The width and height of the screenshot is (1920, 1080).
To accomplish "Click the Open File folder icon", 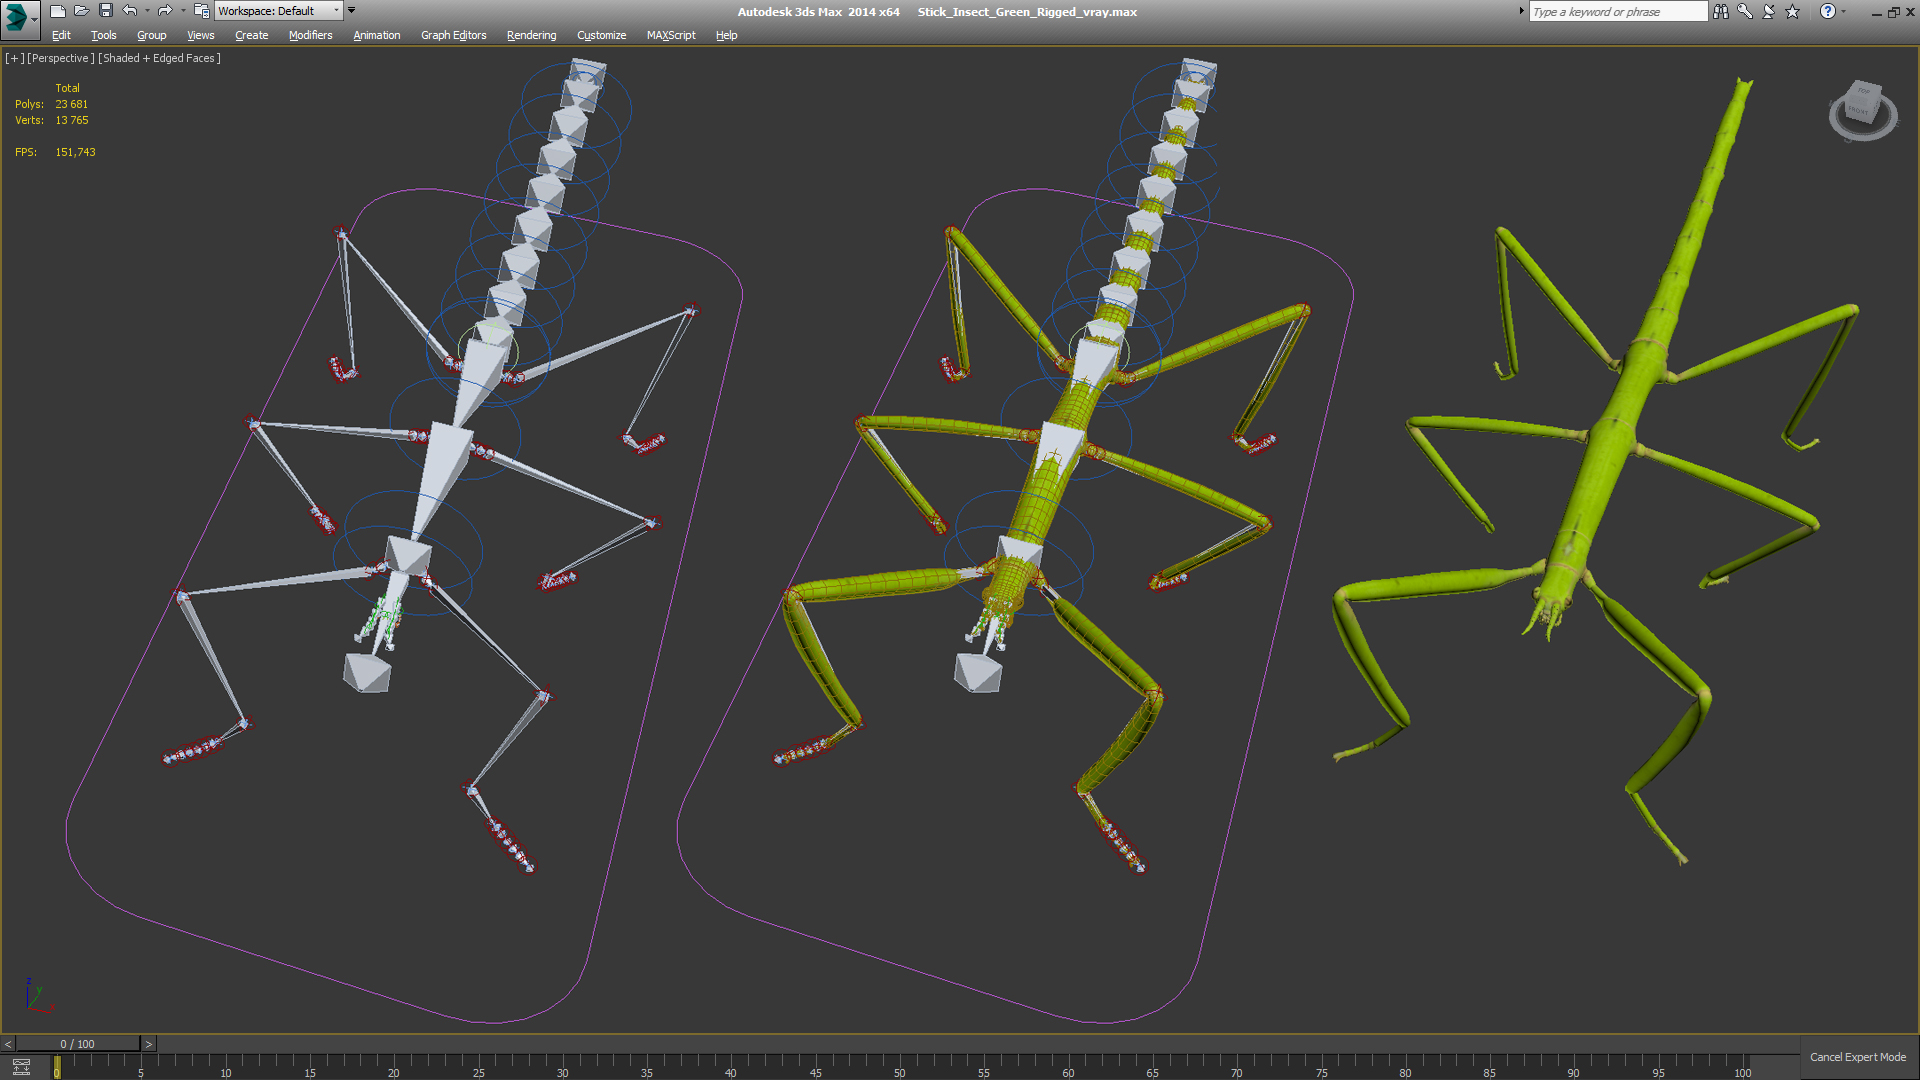I will pyautogui.click(x=81, y=11).
